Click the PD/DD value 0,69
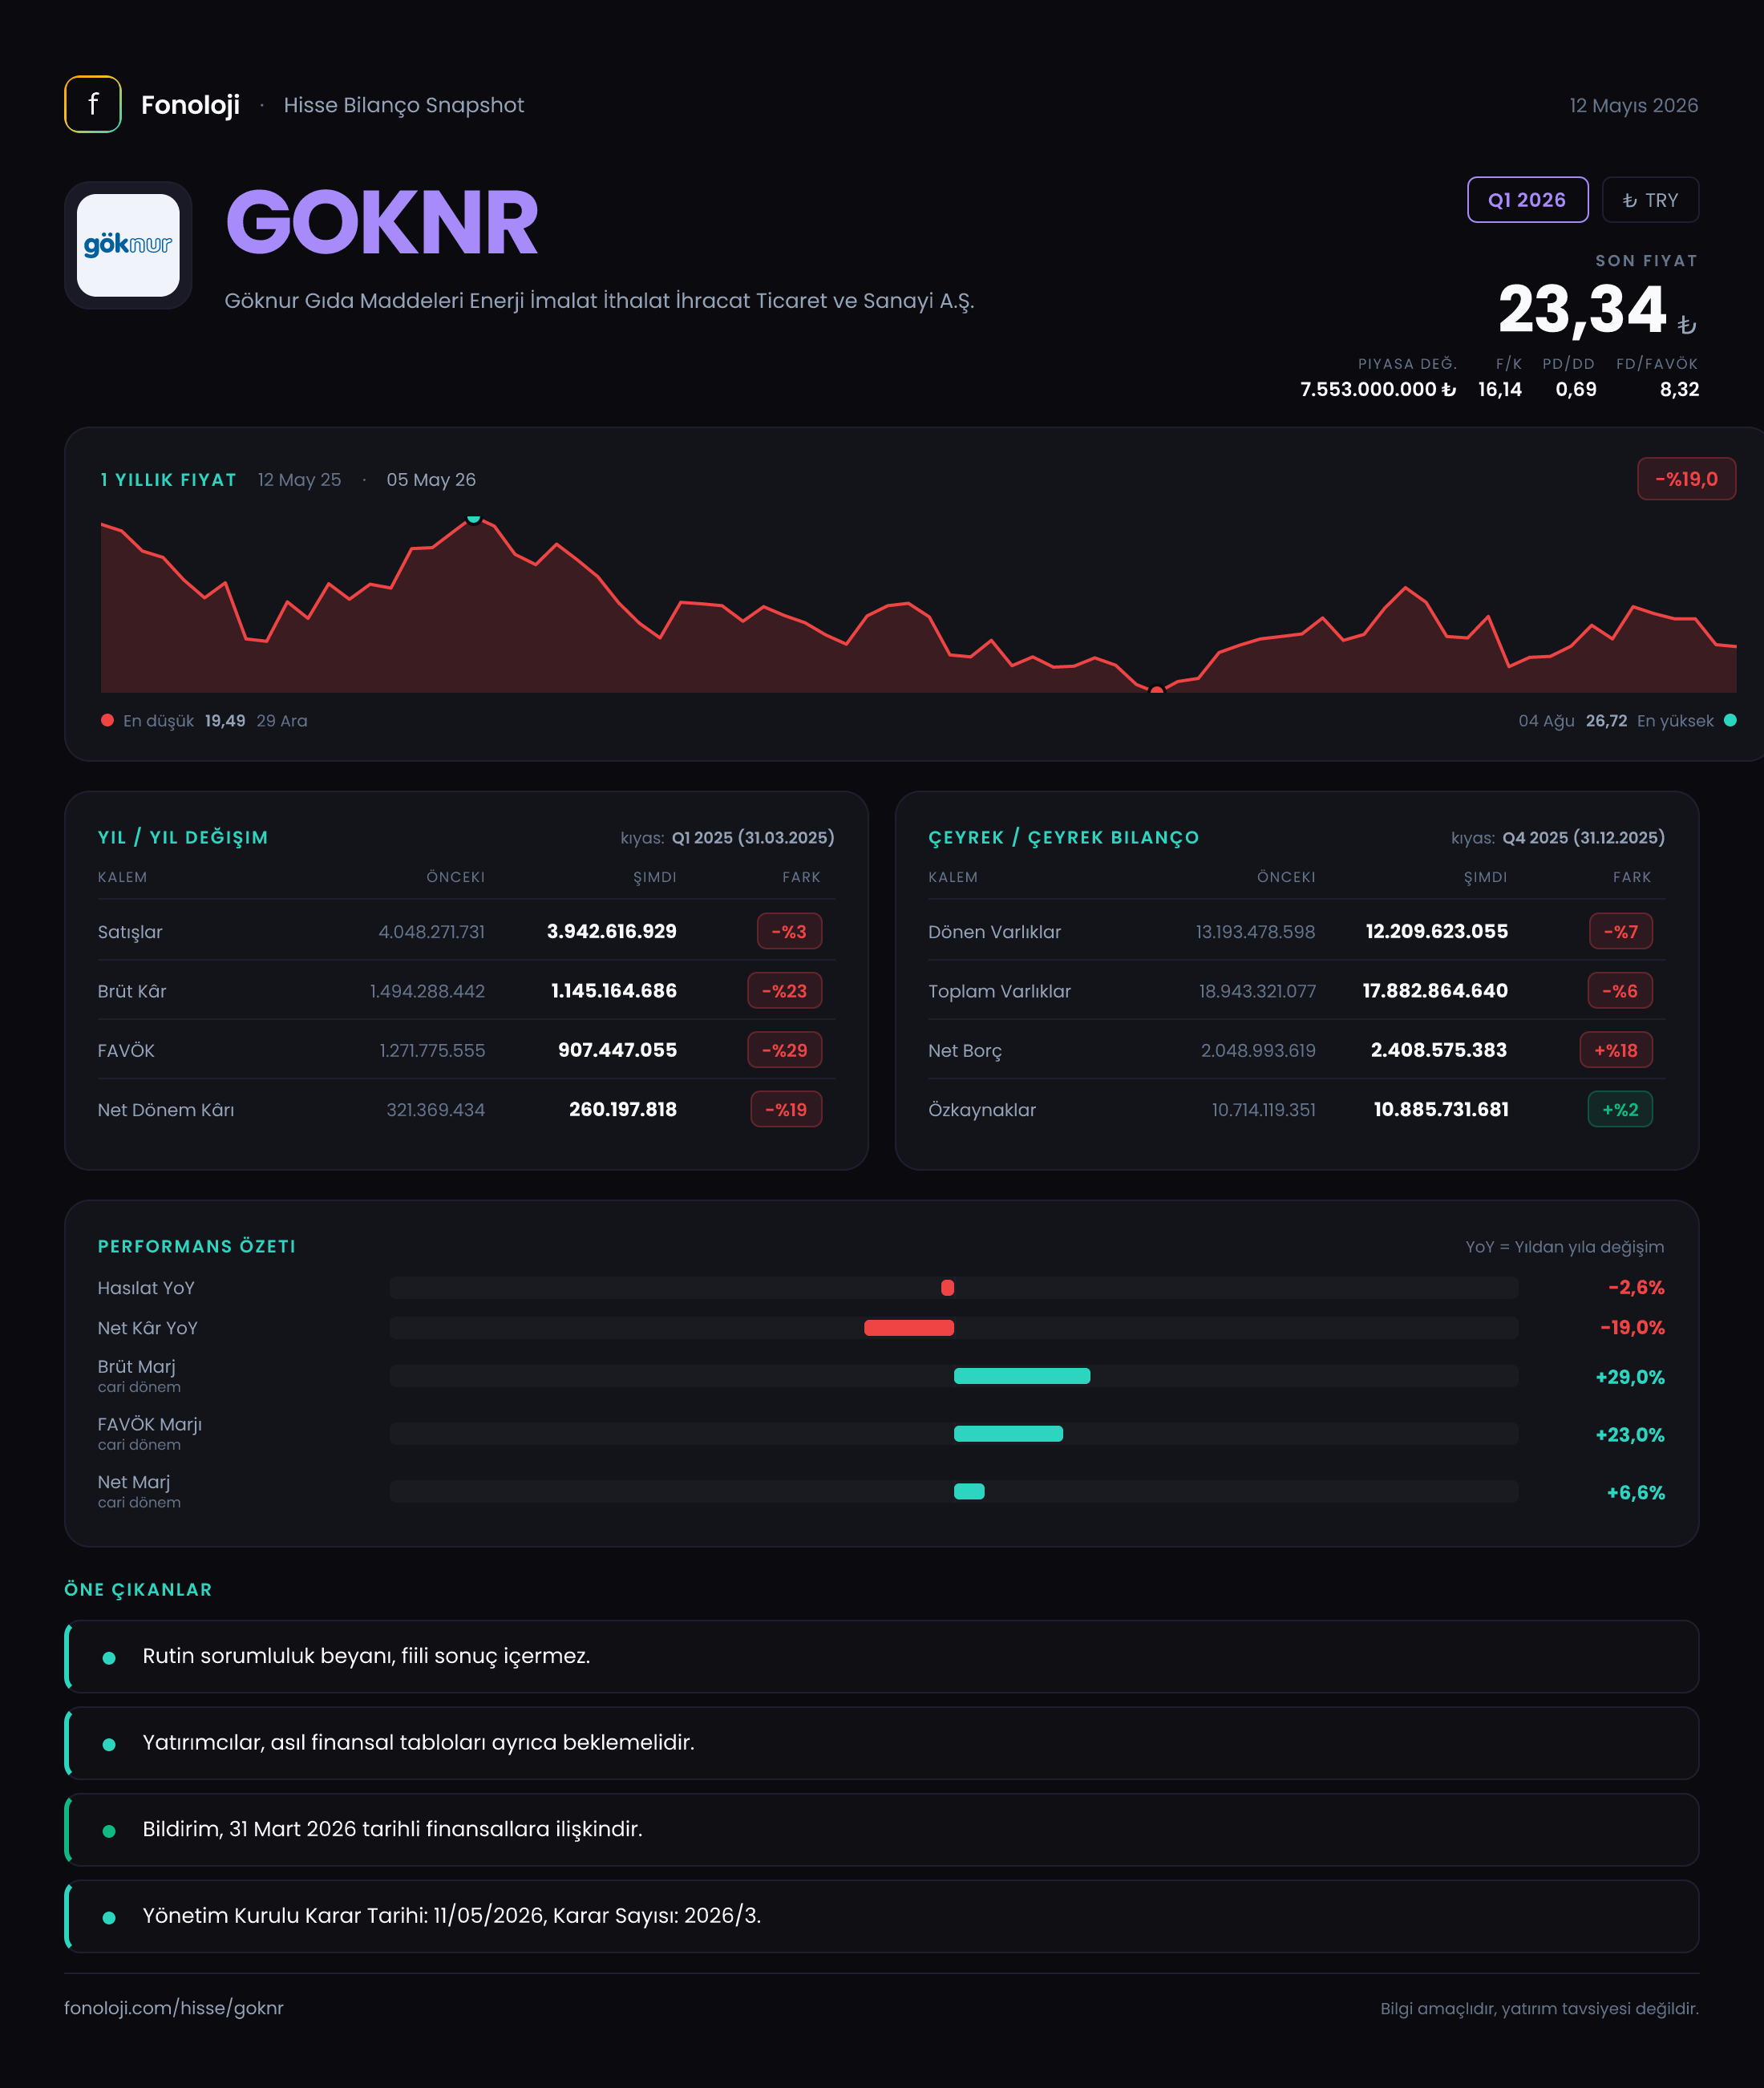This screenshot has height=2088, width=1764. [1576, 389]
